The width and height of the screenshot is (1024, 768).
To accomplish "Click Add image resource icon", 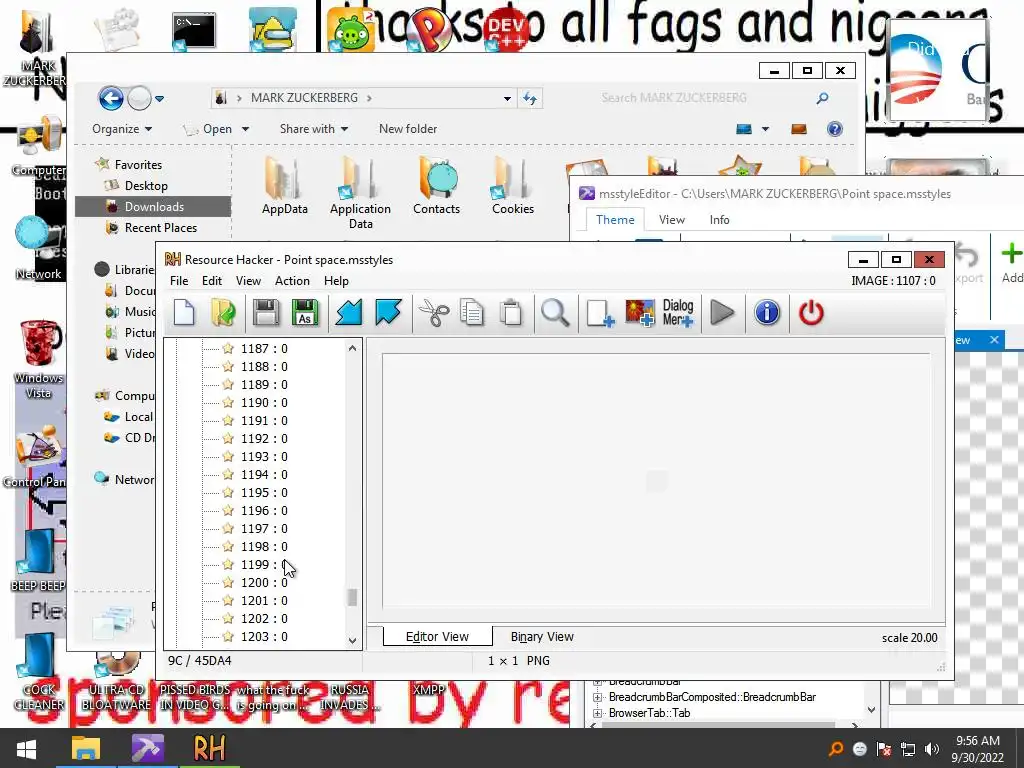I will (639, 313).
